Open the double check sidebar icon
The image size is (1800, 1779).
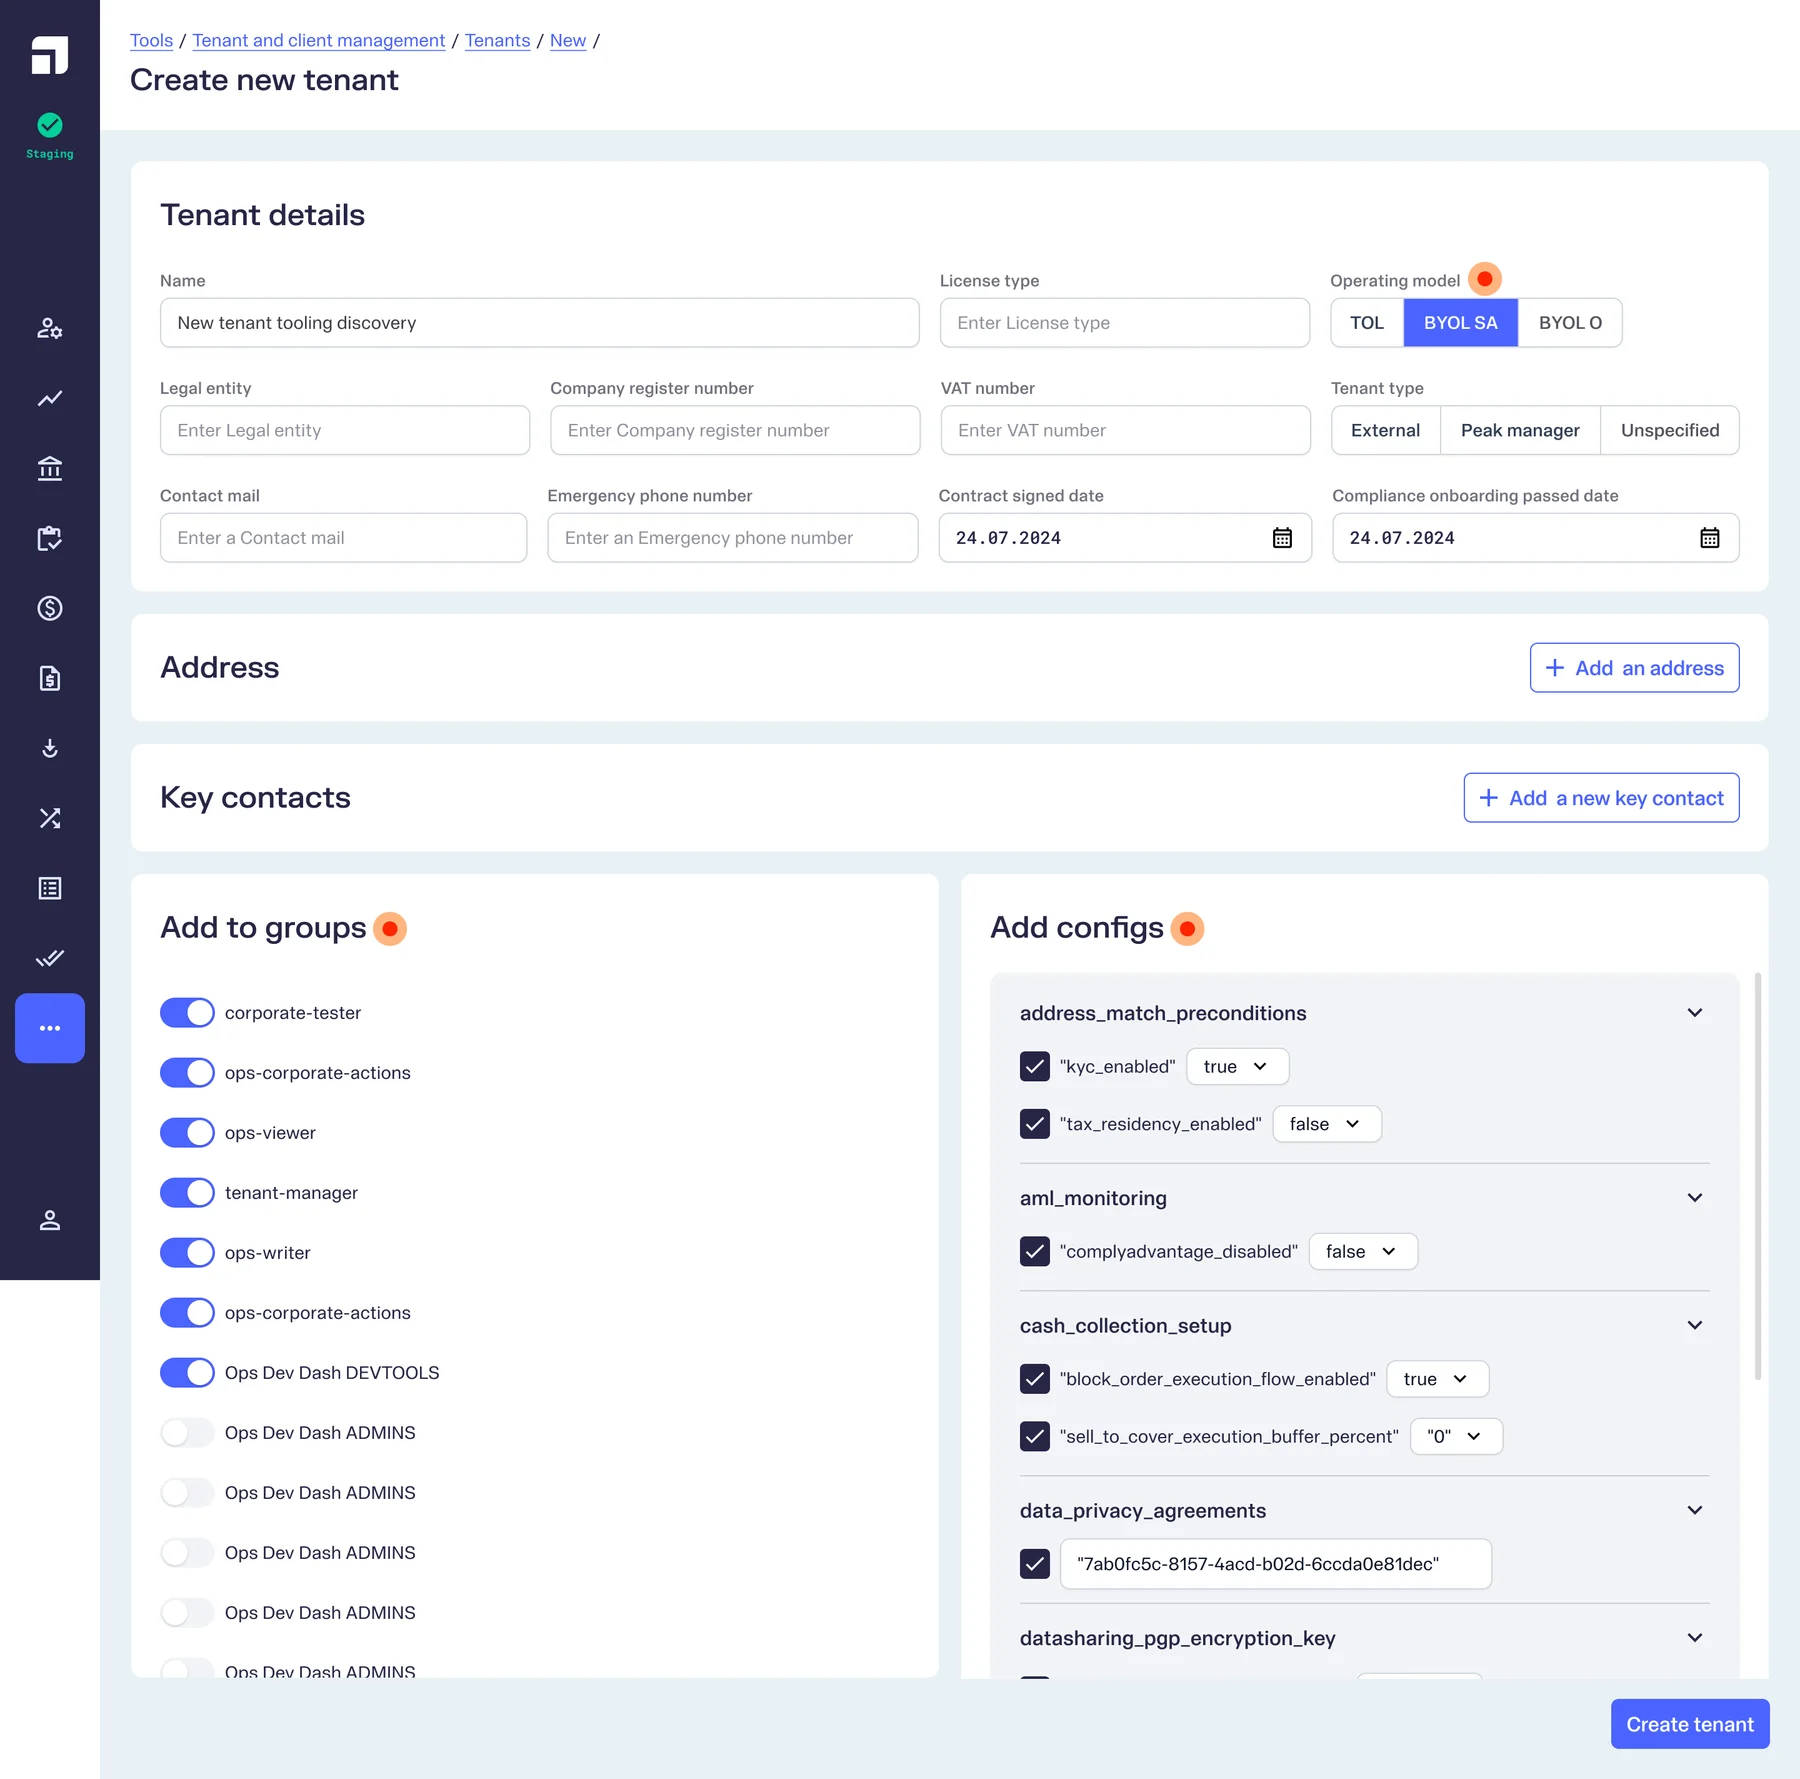click(x=49, y=958)
